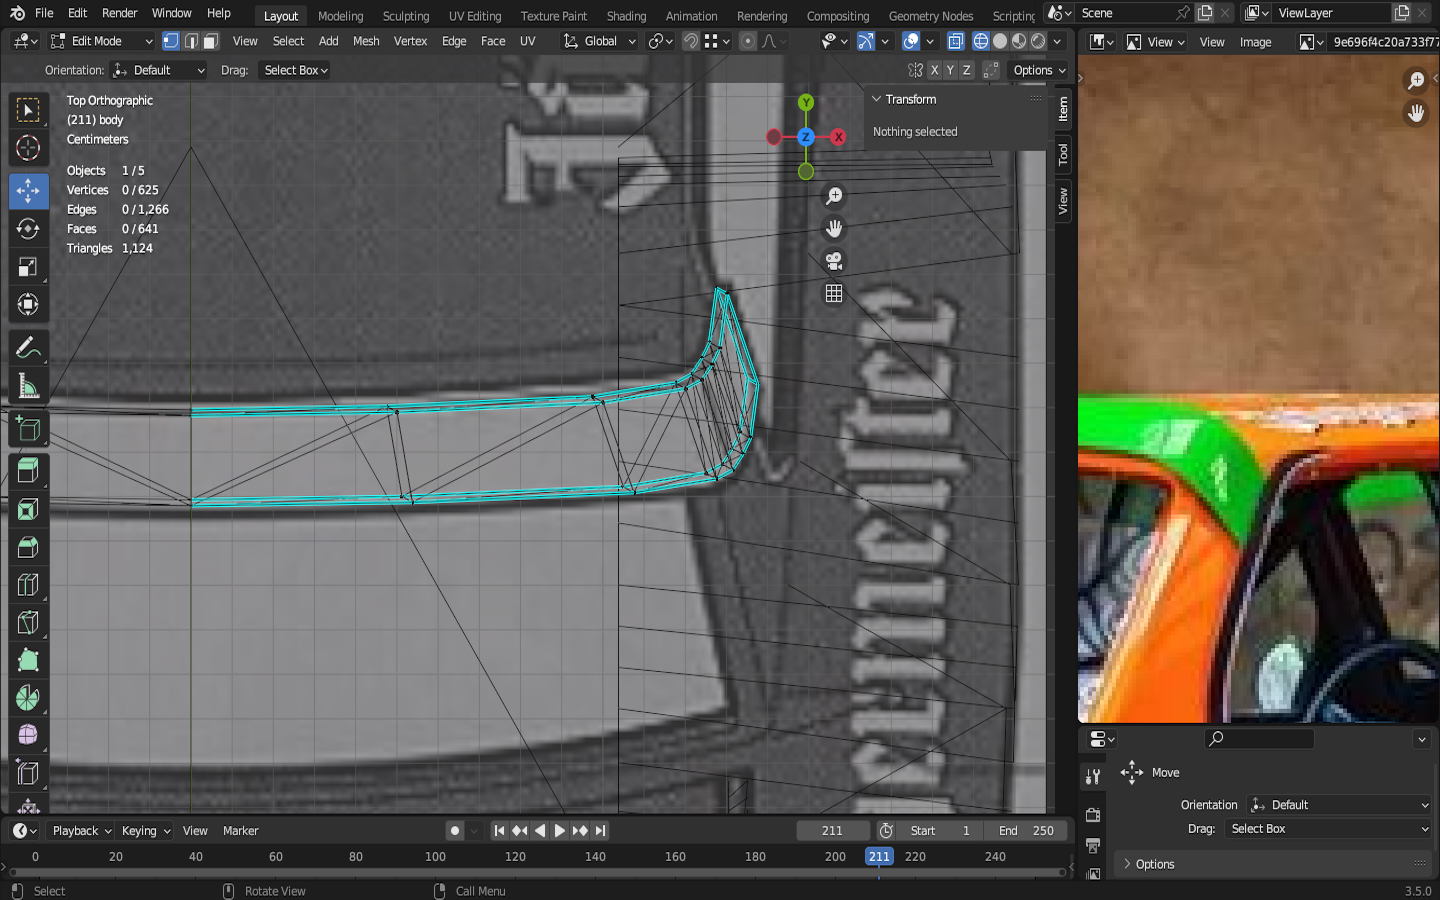Jump to the last frame
The height and width of the screenshot is (900, 1440).
600,830
